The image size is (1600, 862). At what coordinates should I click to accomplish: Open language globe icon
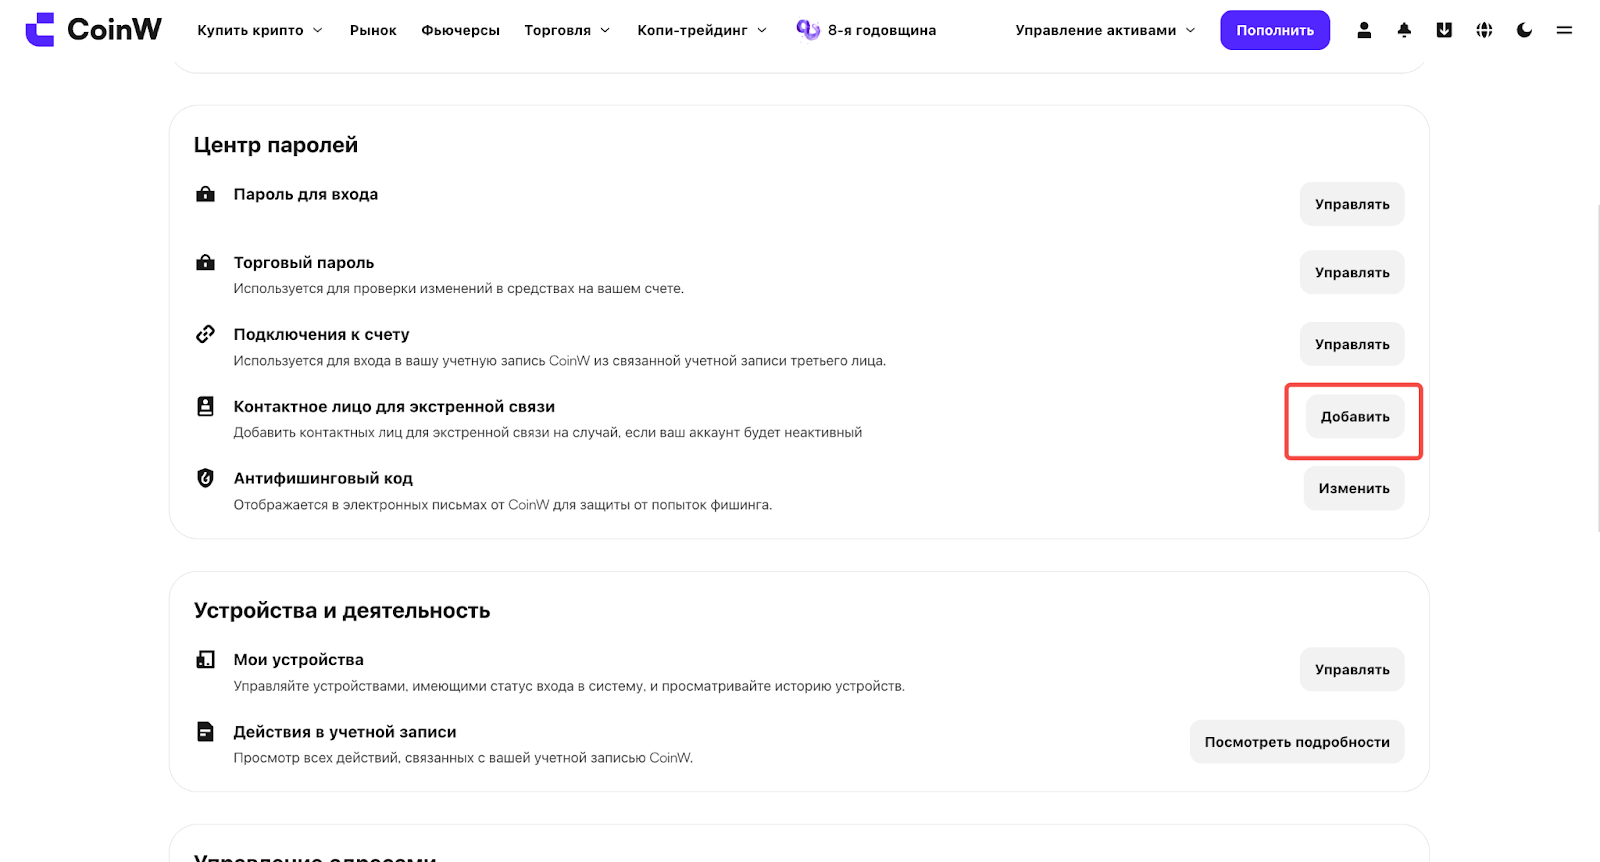coord(1484,30)
